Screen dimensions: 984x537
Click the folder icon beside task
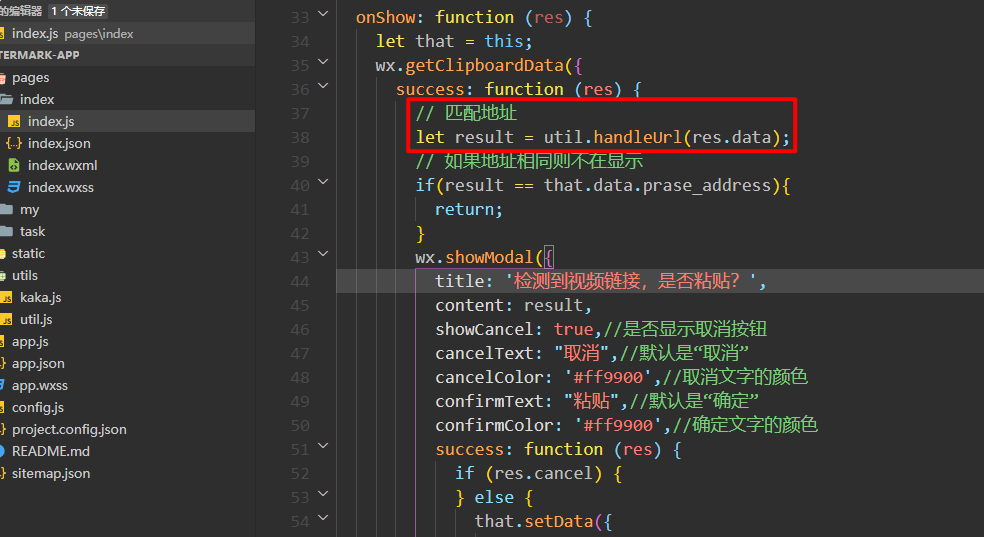[x=6, y=231]
